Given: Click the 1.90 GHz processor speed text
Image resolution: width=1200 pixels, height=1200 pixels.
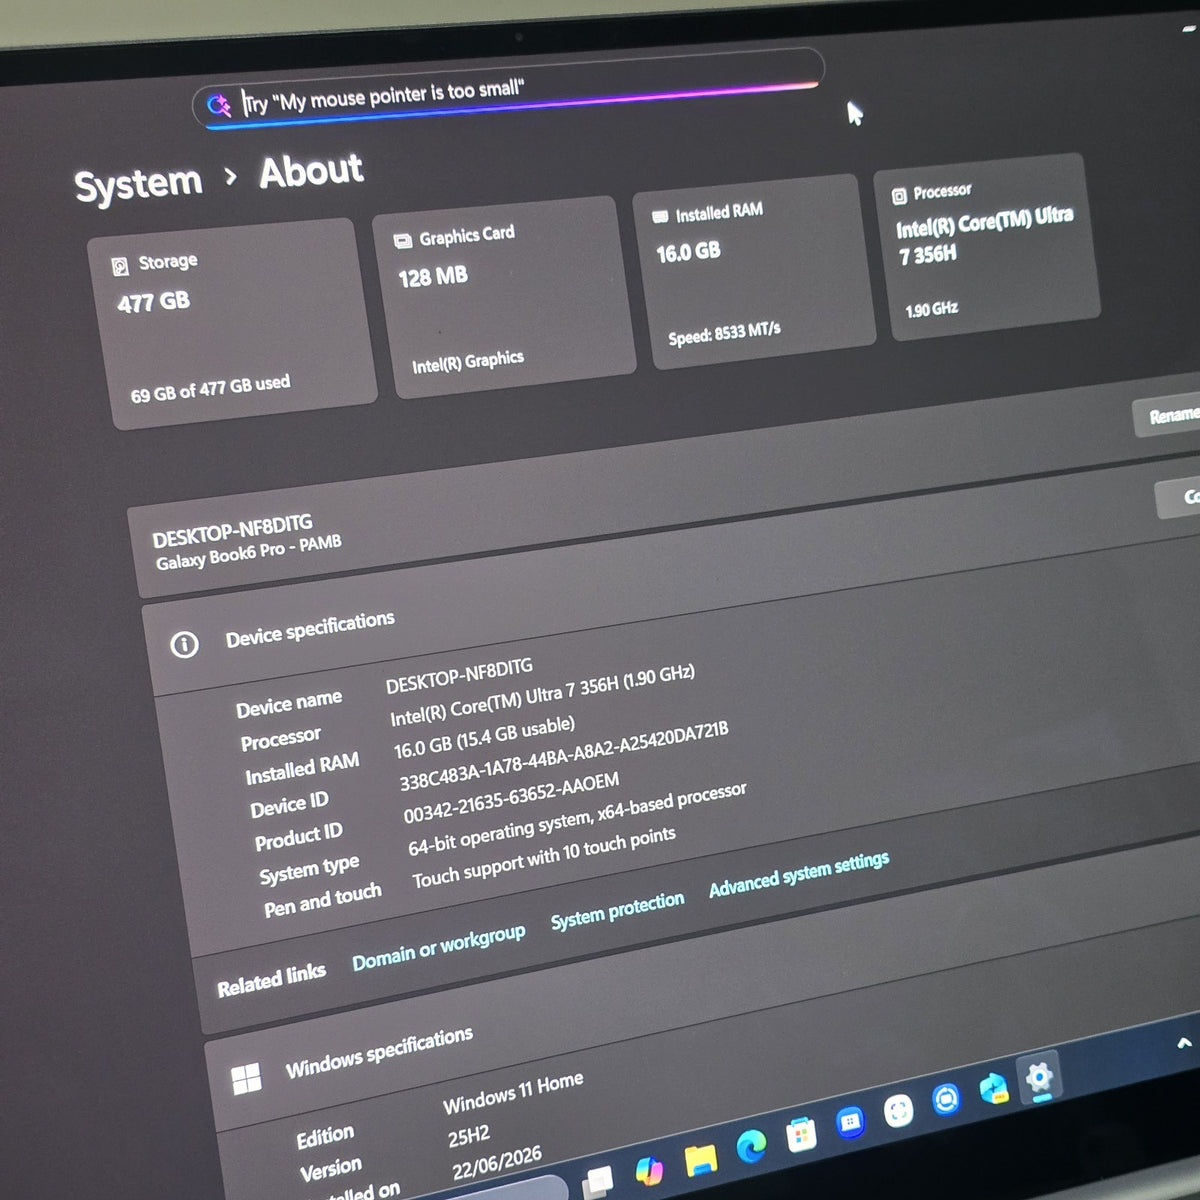Looking at the screenshot, I should click(932, 310).
